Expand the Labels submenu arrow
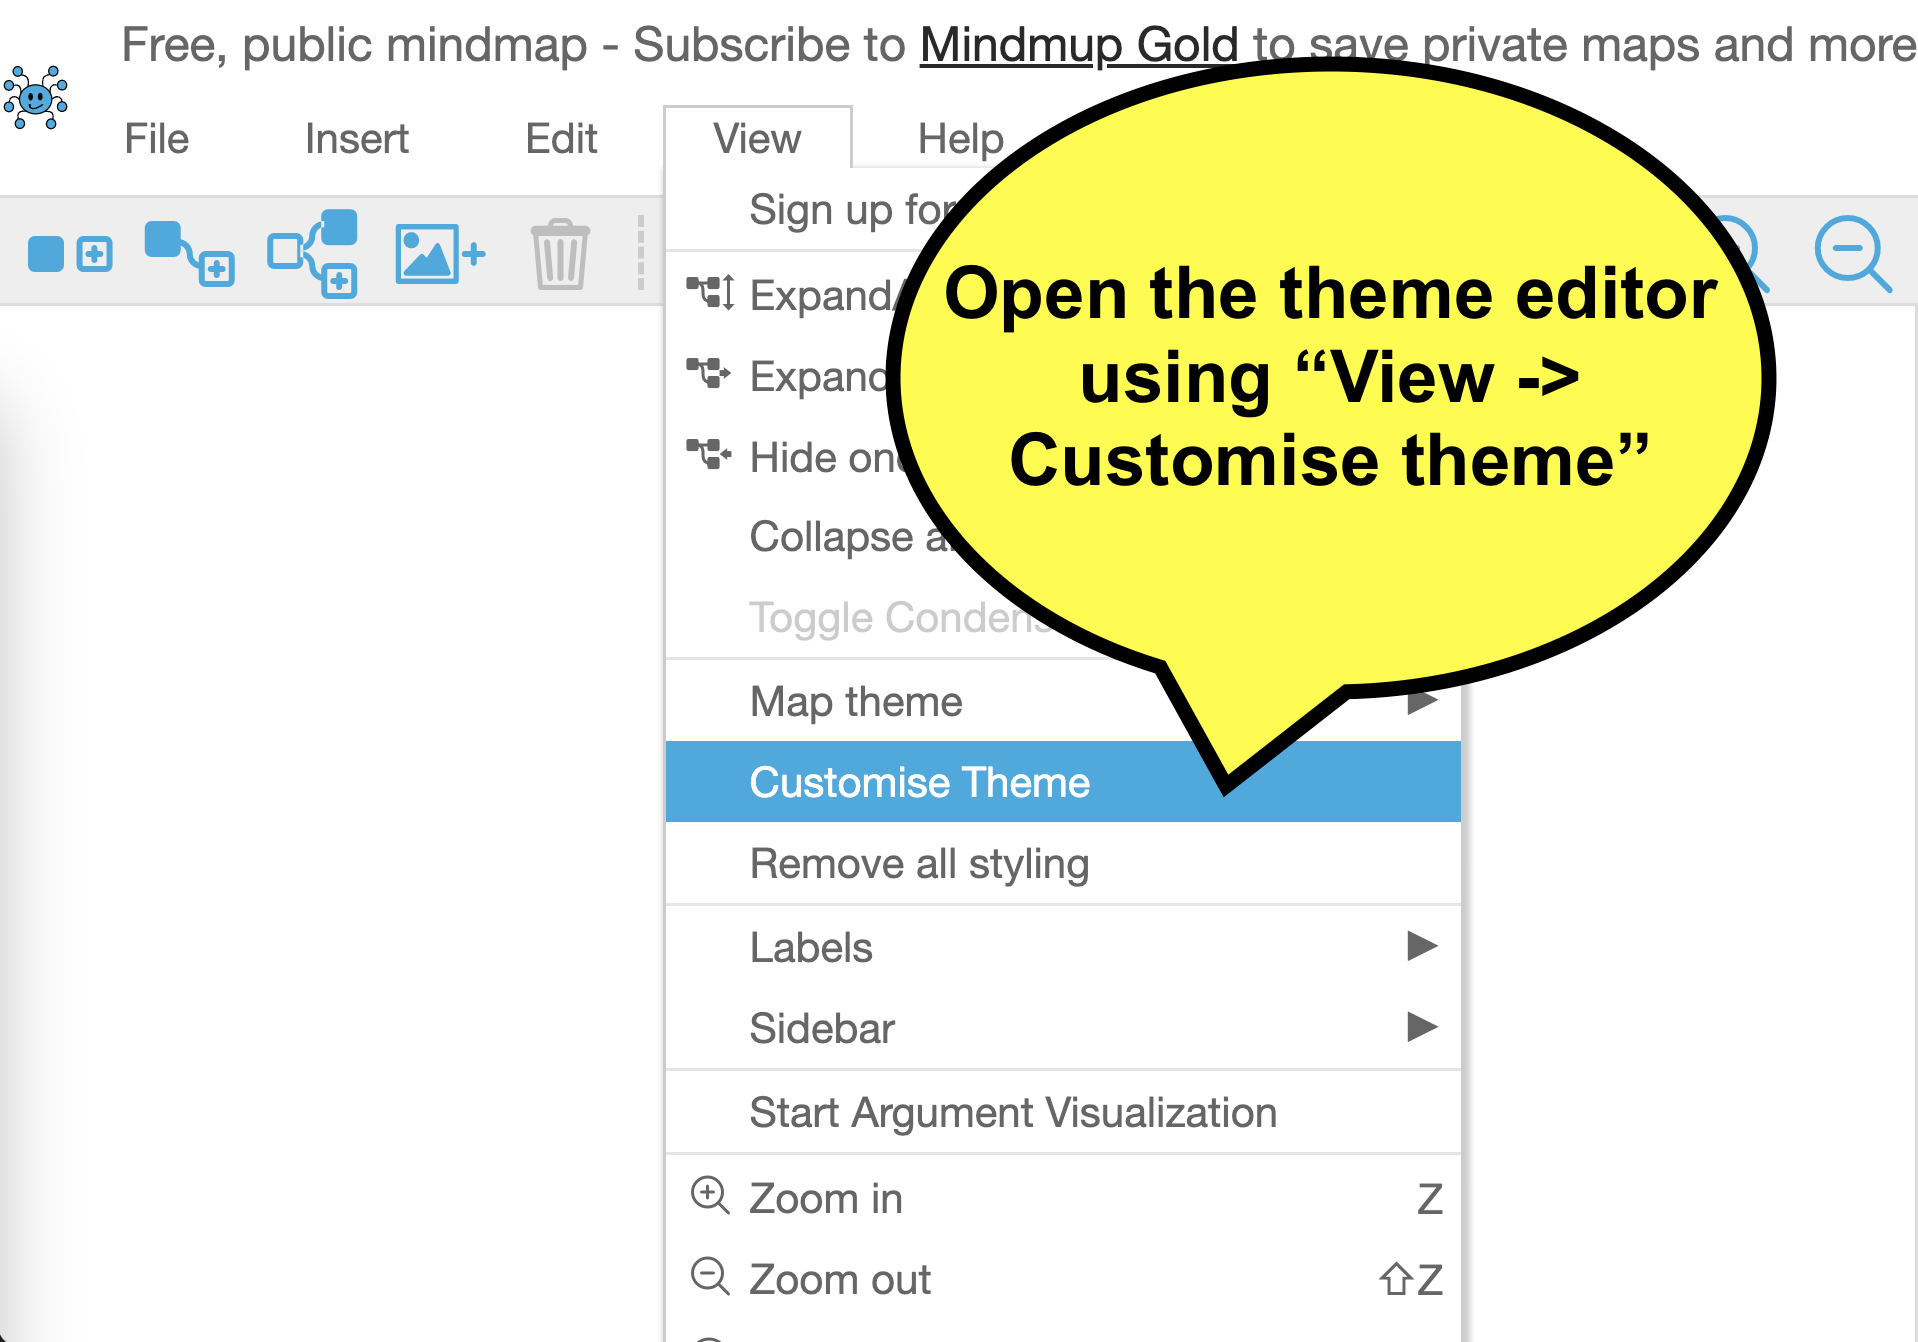The width and height of the screenshot is (1918, 1342). click(1421, 945)
